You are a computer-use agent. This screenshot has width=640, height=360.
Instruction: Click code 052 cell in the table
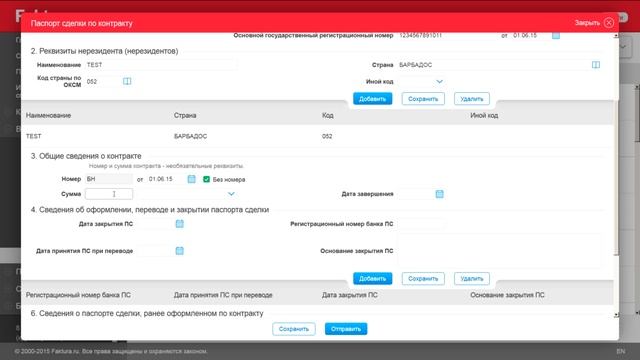327,136
